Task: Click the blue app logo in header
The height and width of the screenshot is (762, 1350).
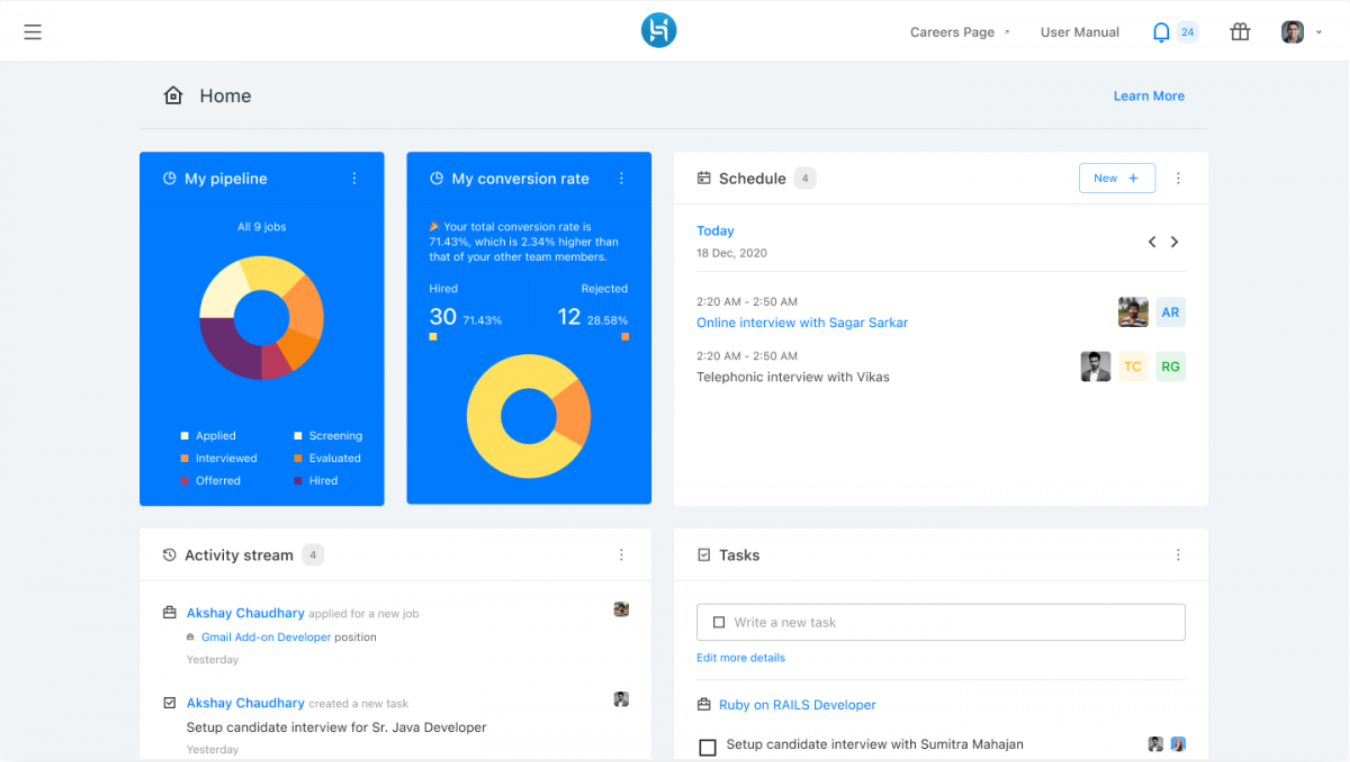Action: click(659, 31)
